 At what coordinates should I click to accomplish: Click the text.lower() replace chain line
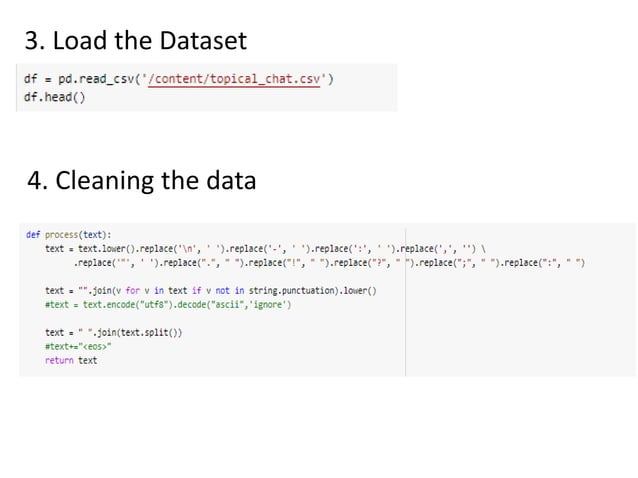(265, 249)
